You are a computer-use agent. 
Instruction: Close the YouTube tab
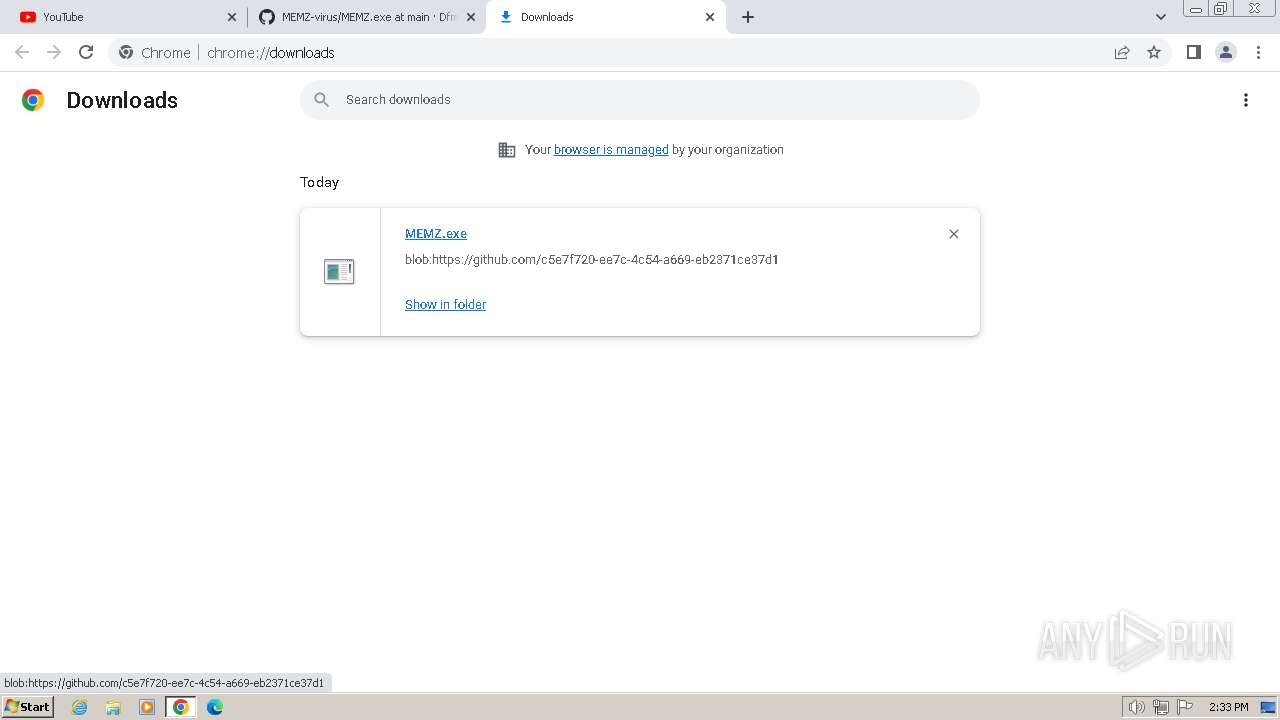[232, 17]
